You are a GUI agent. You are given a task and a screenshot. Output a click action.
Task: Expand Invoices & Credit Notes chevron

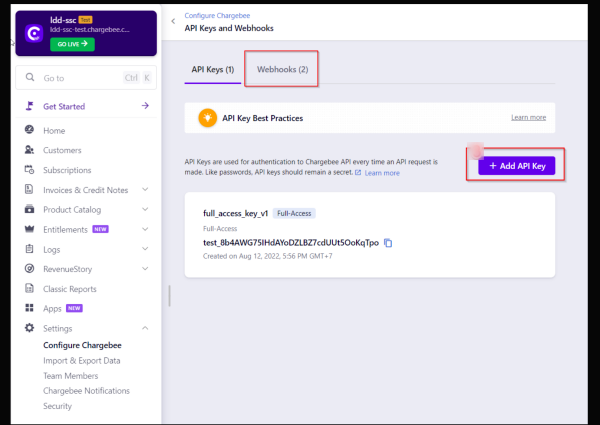tap(145, 189)
